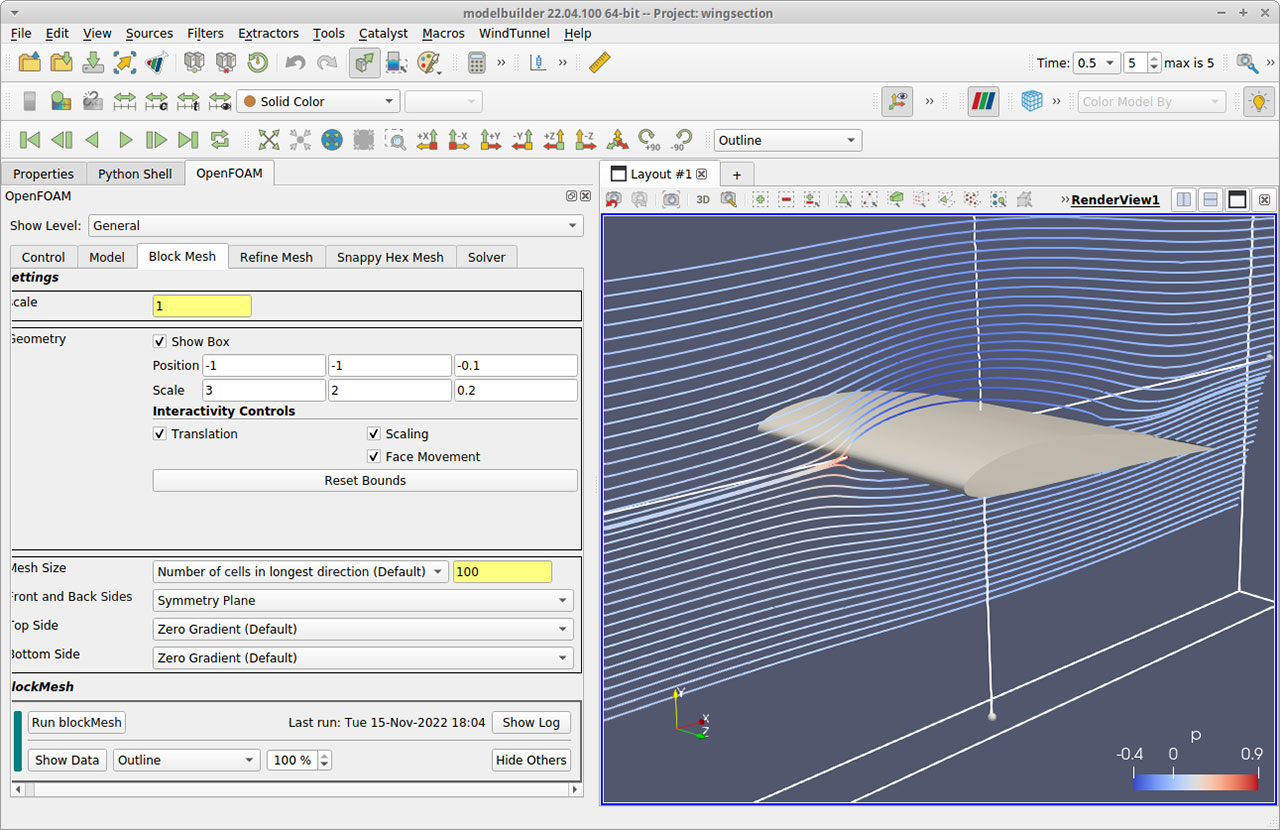Select the Ruler measurement tool icon
Viewport: 1280px width, 830px height.
coord(598,62)
